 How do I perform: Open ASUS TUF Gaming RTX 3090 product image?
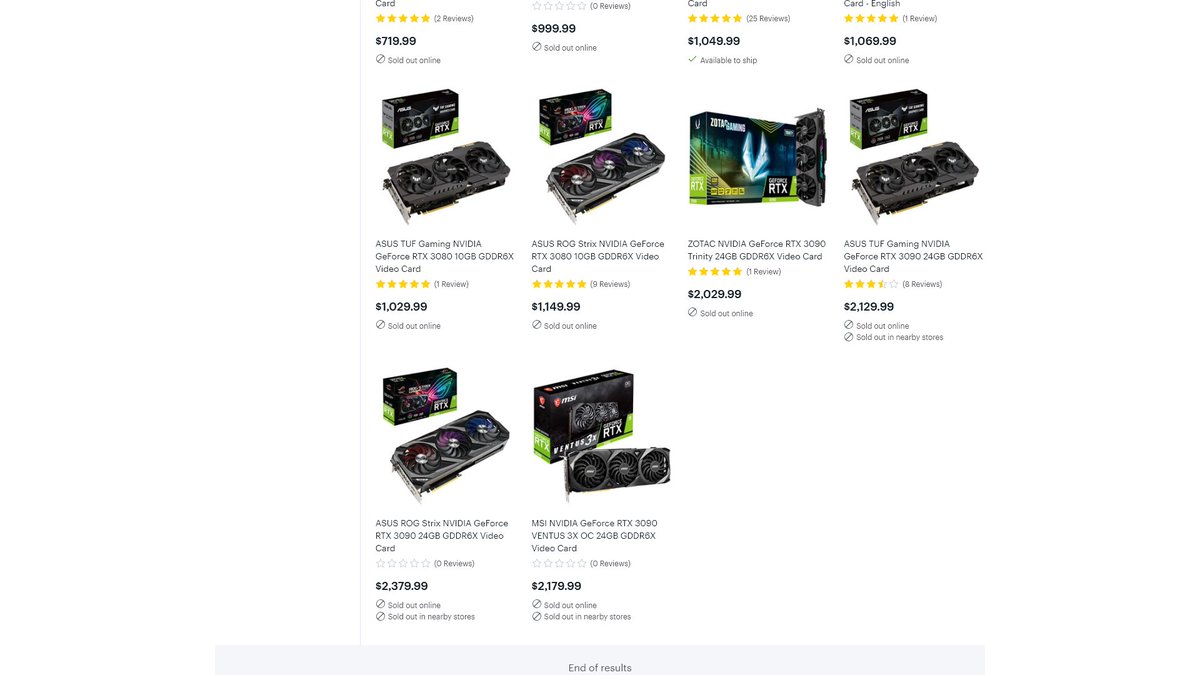click(914, 157)
